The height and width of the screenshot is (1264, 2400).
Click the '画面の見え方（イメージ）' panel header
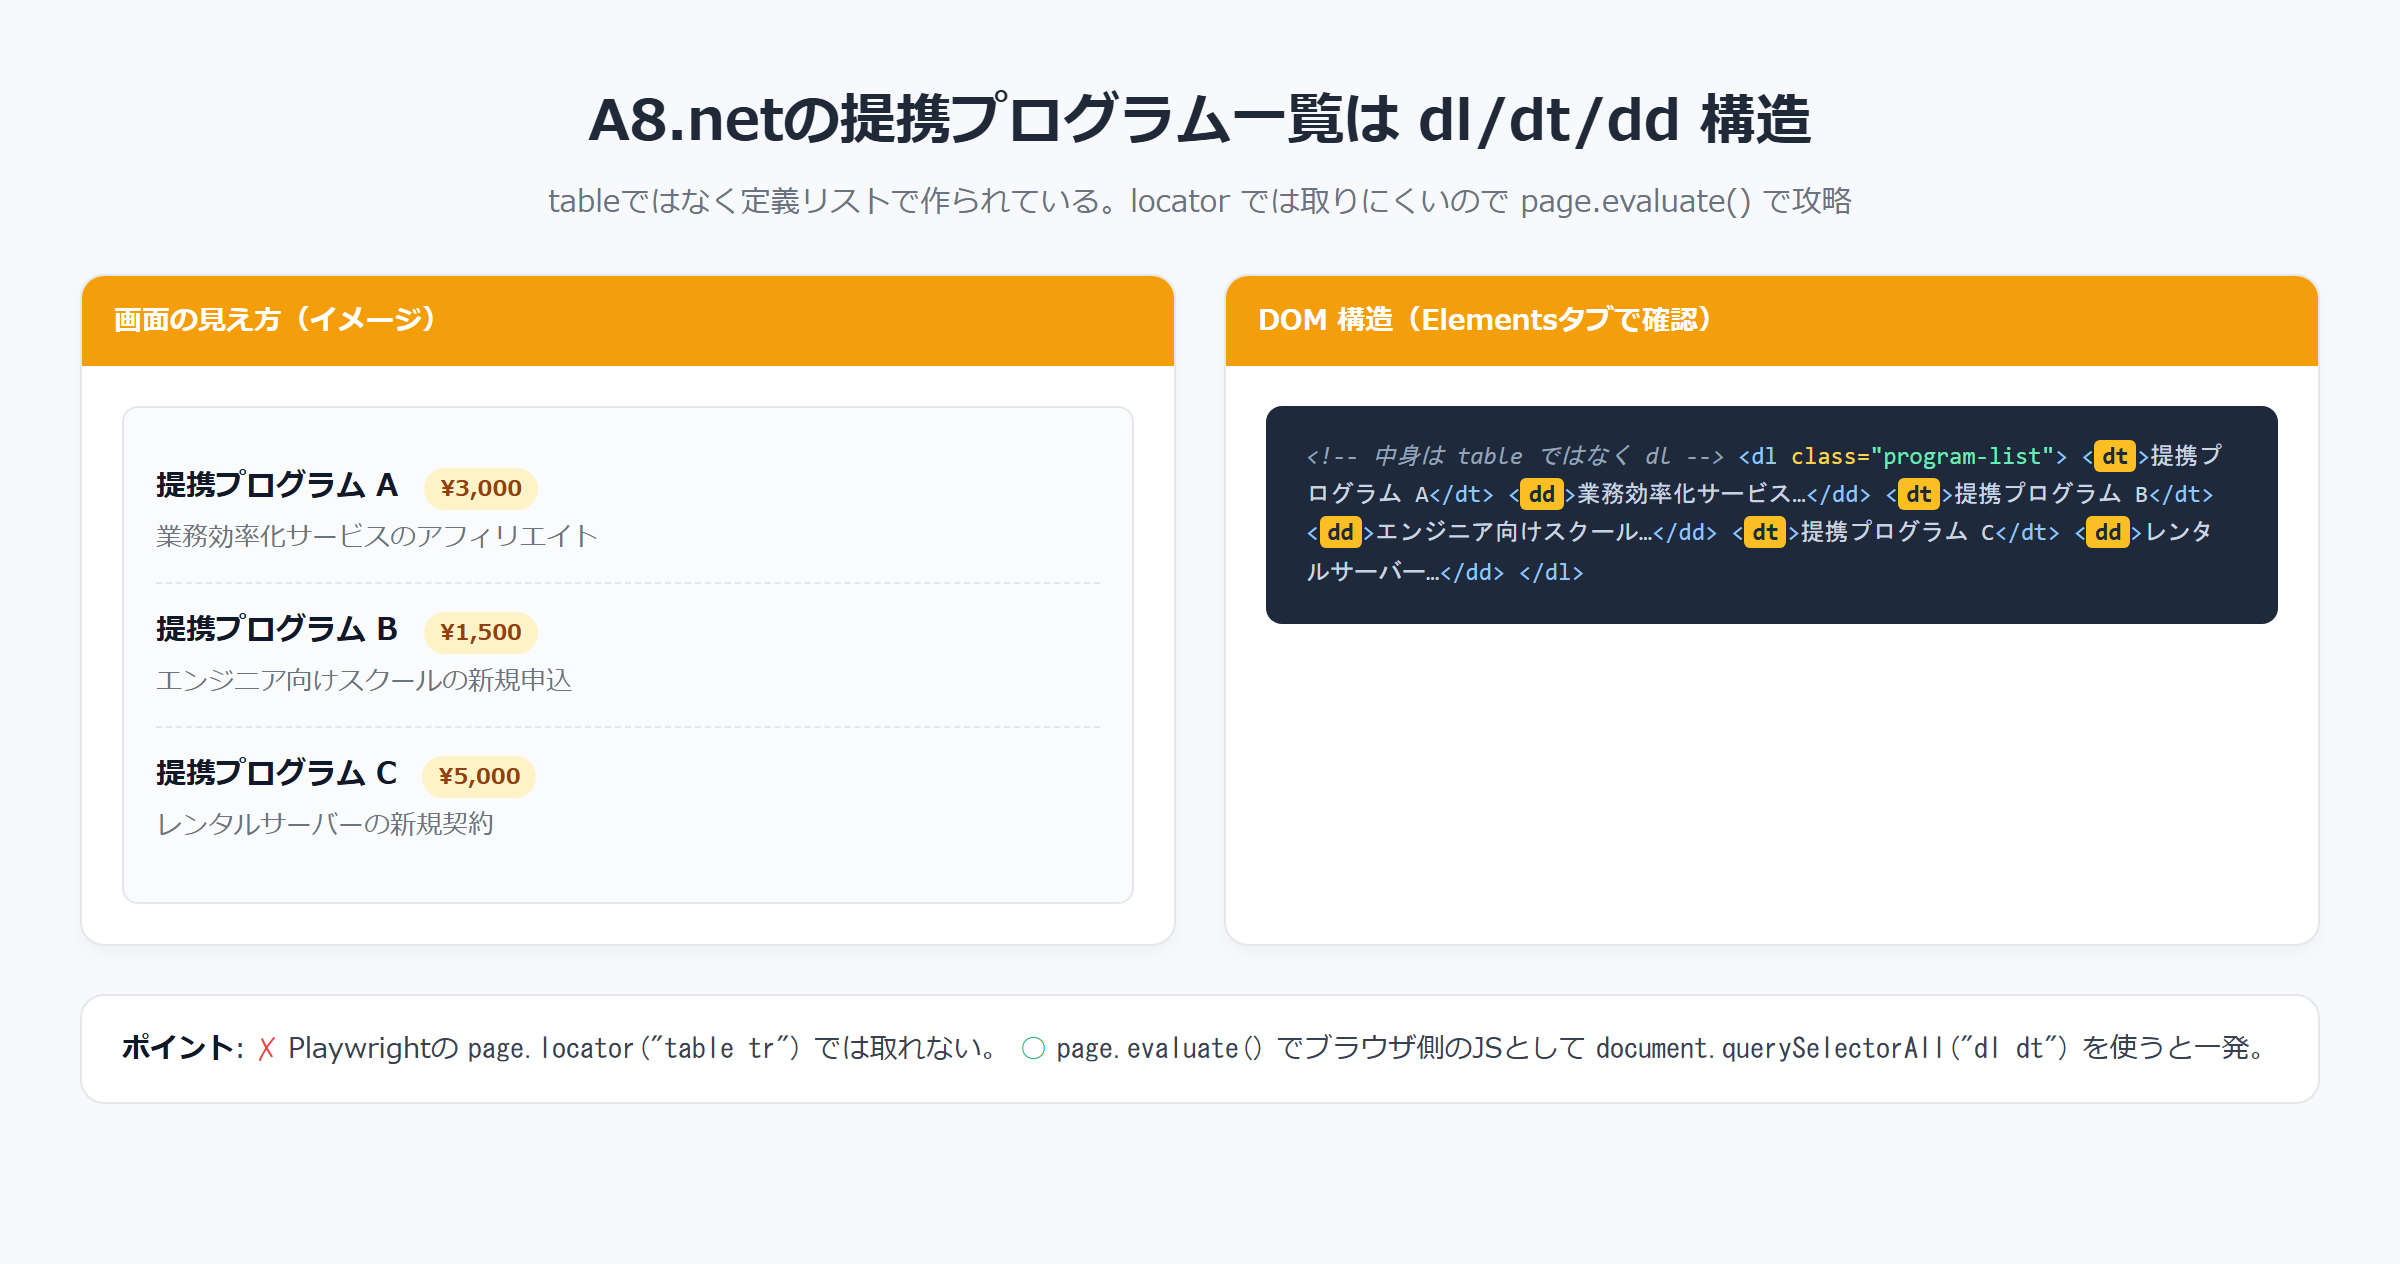(628, 320)
